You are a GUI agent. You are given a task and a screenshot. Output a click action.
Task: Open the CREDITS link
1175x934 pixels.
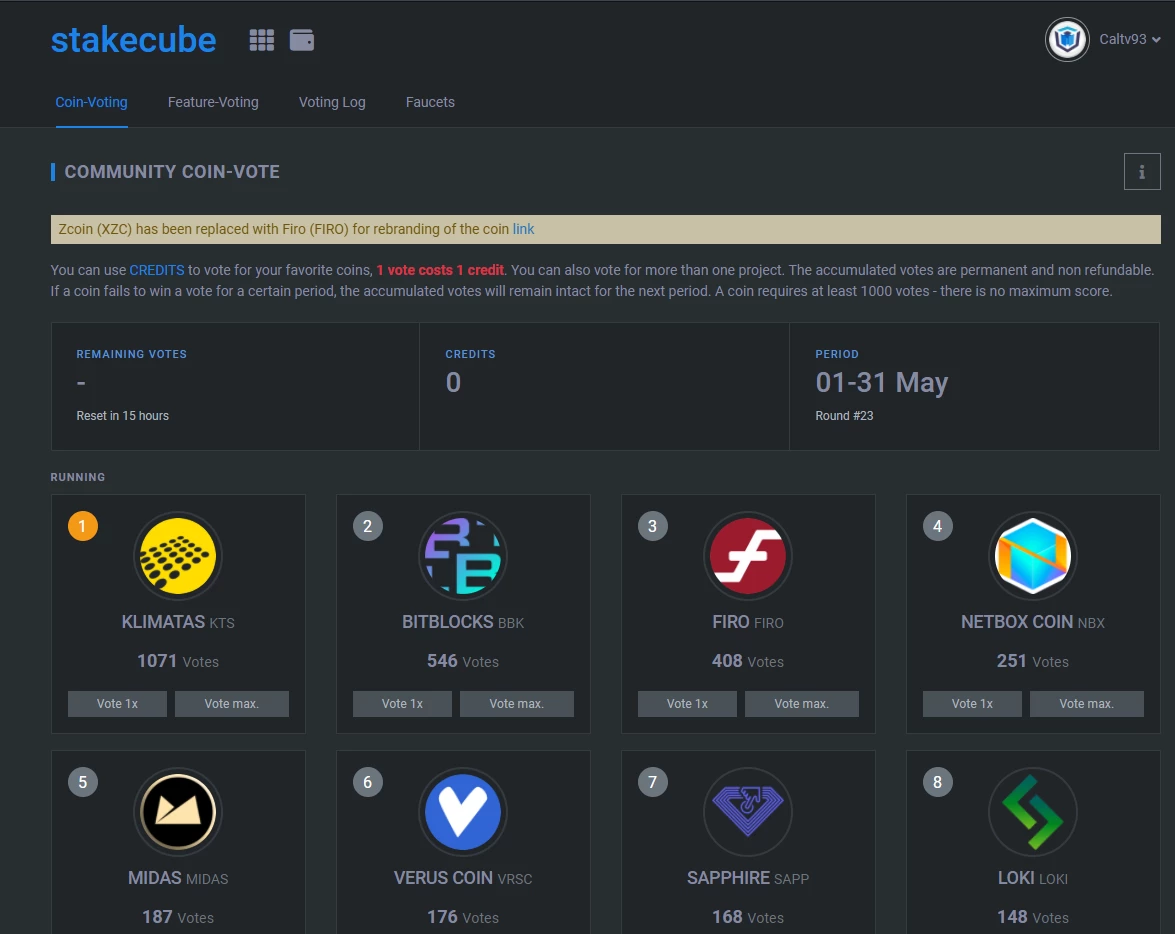[x=157, y=270]
